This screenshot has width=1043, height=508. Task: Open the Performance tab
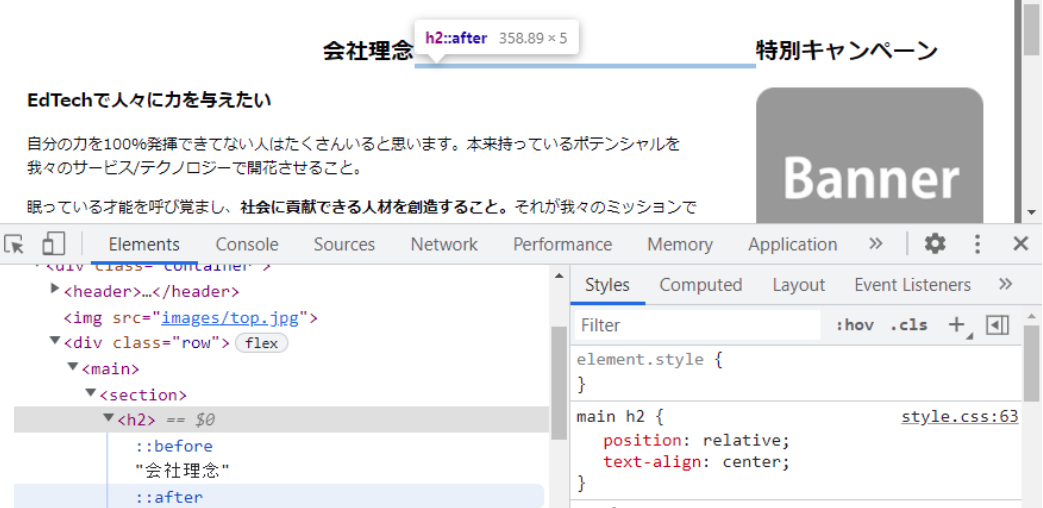[562, 245]
